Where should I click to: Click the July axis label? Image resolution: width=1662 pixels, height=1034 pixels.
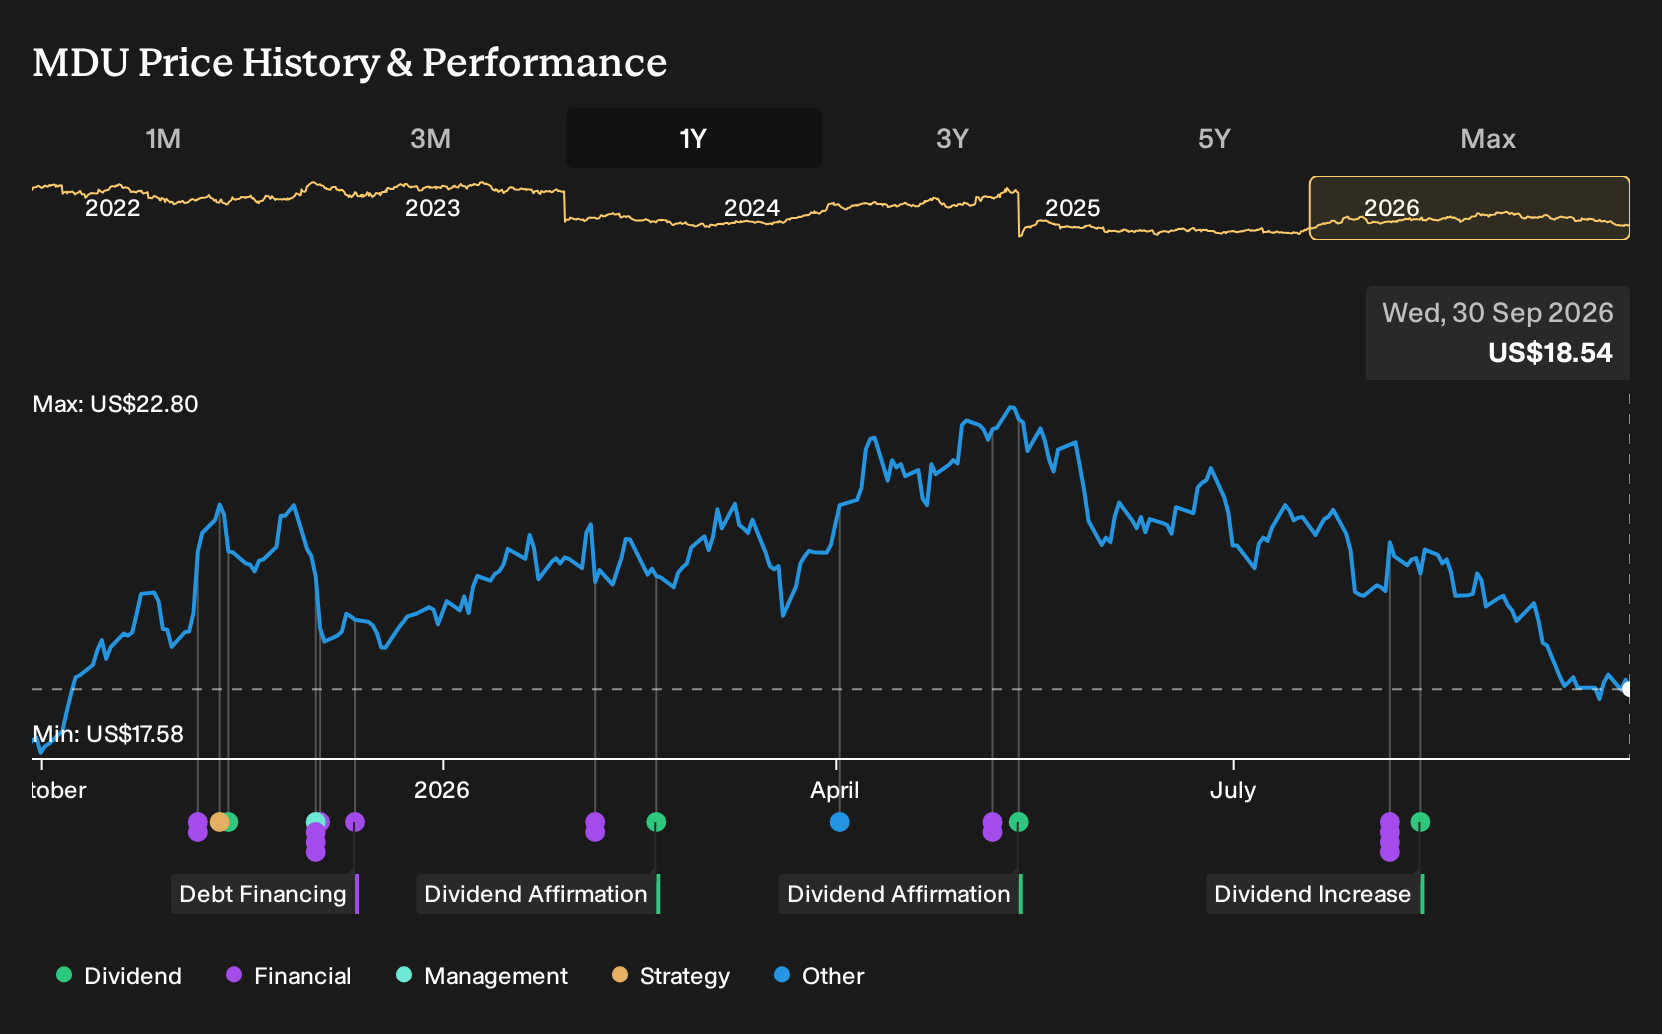(x=1233, y=790)
